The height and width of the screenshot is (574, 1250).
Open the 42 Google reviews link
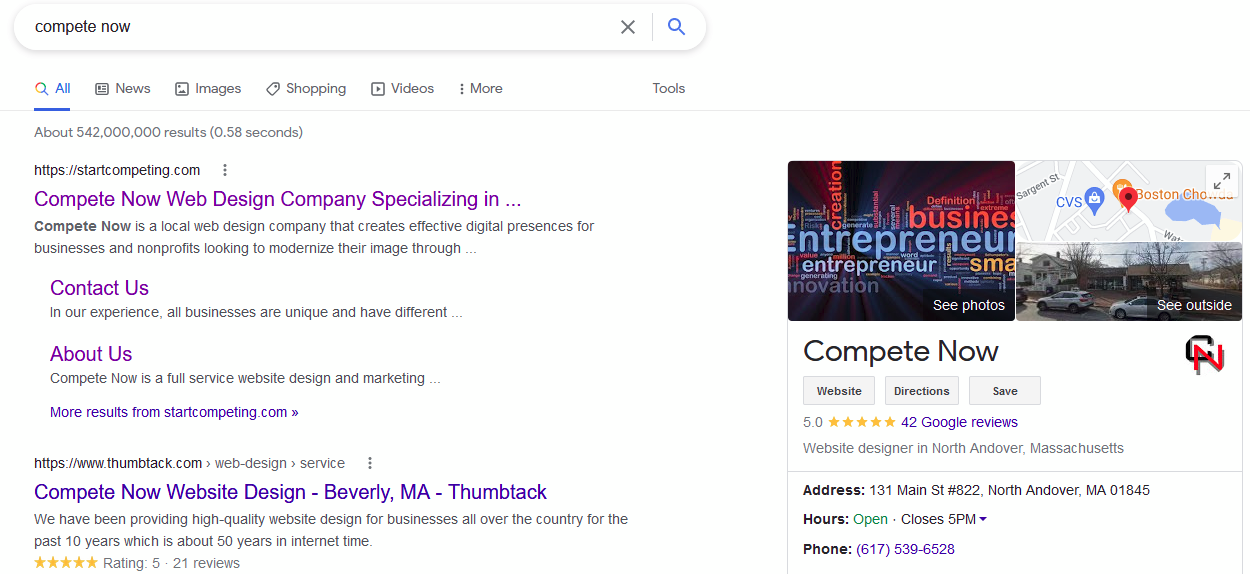(959, 422)
